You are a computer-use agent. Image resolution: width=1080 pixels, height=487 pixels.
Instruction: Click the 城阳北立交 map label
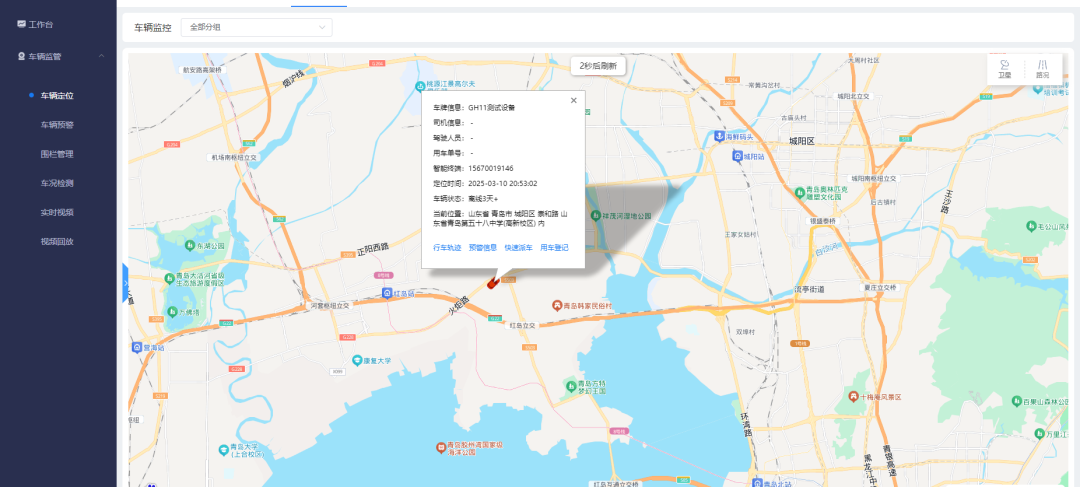[854, 97]
